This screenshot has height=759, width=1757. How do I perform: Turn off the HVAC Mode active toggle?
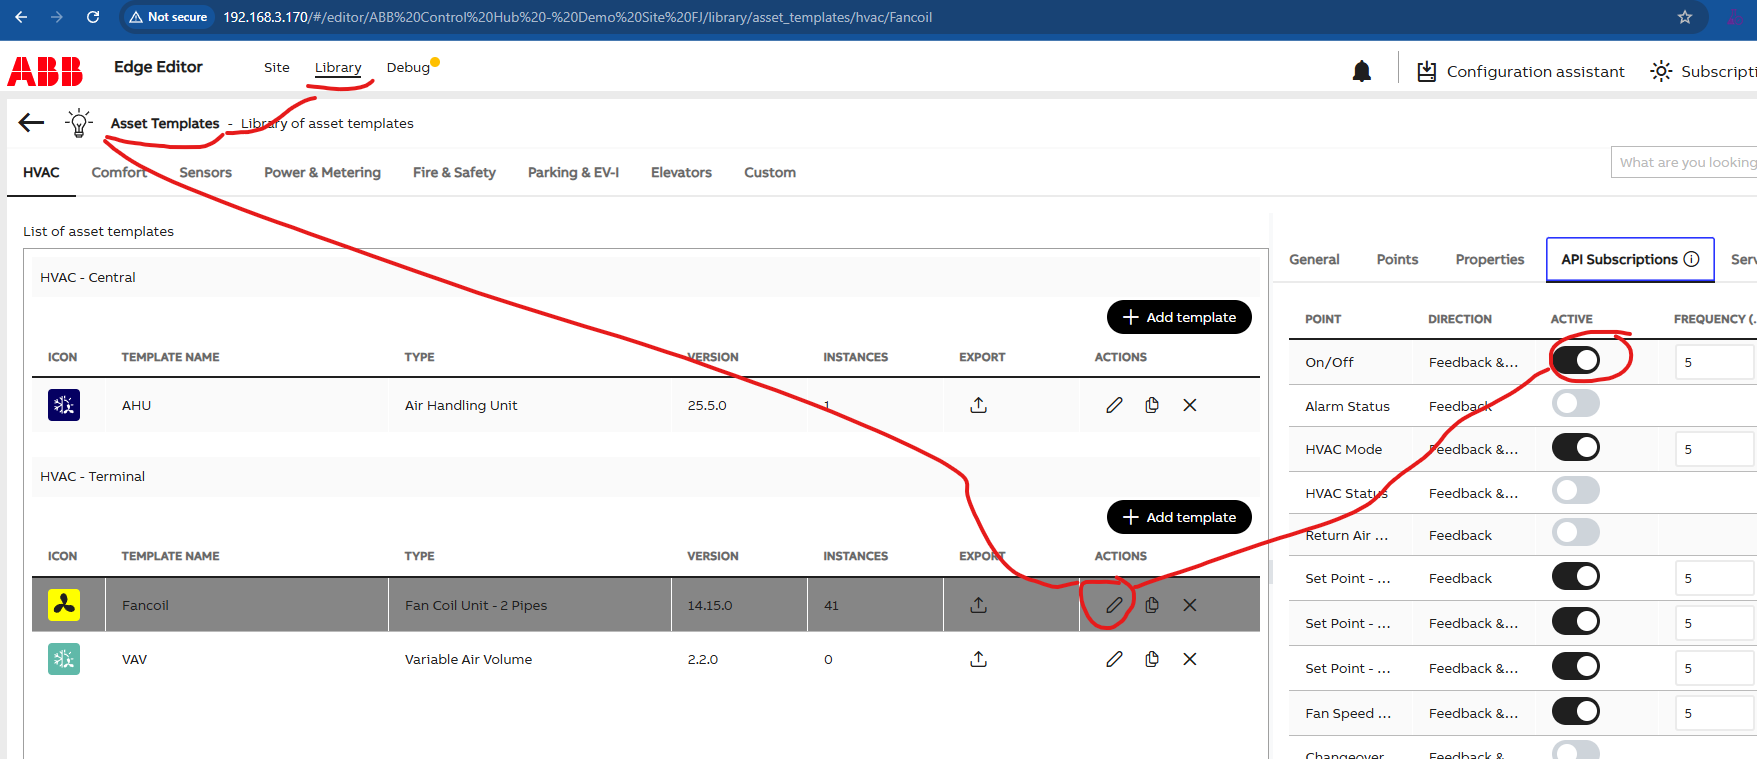[x=1575, y=448]
